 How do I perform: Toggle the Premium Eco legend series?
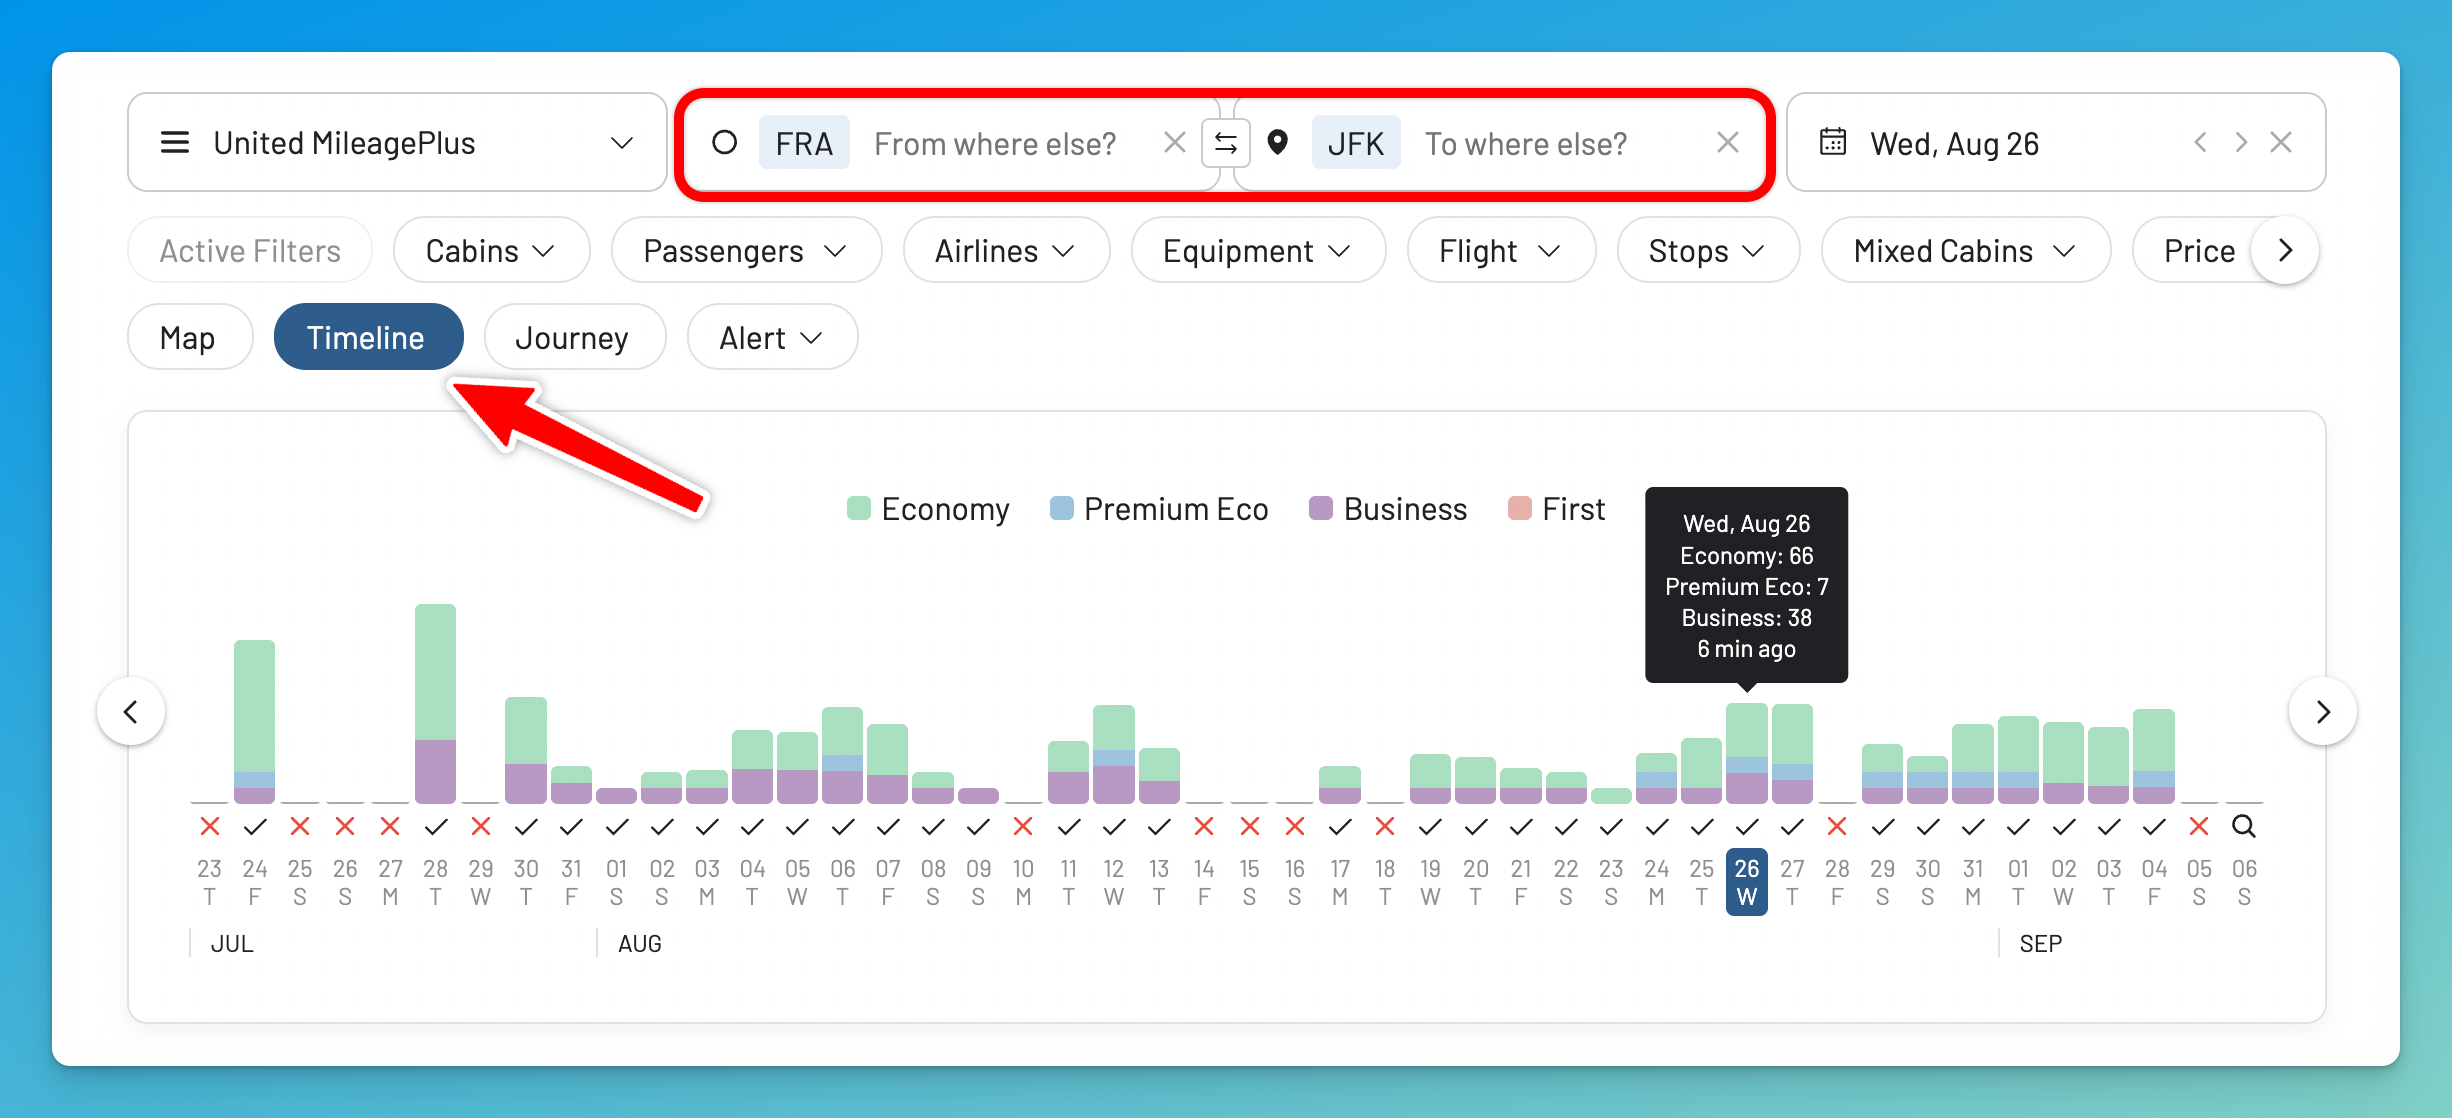click(1159, 509)
